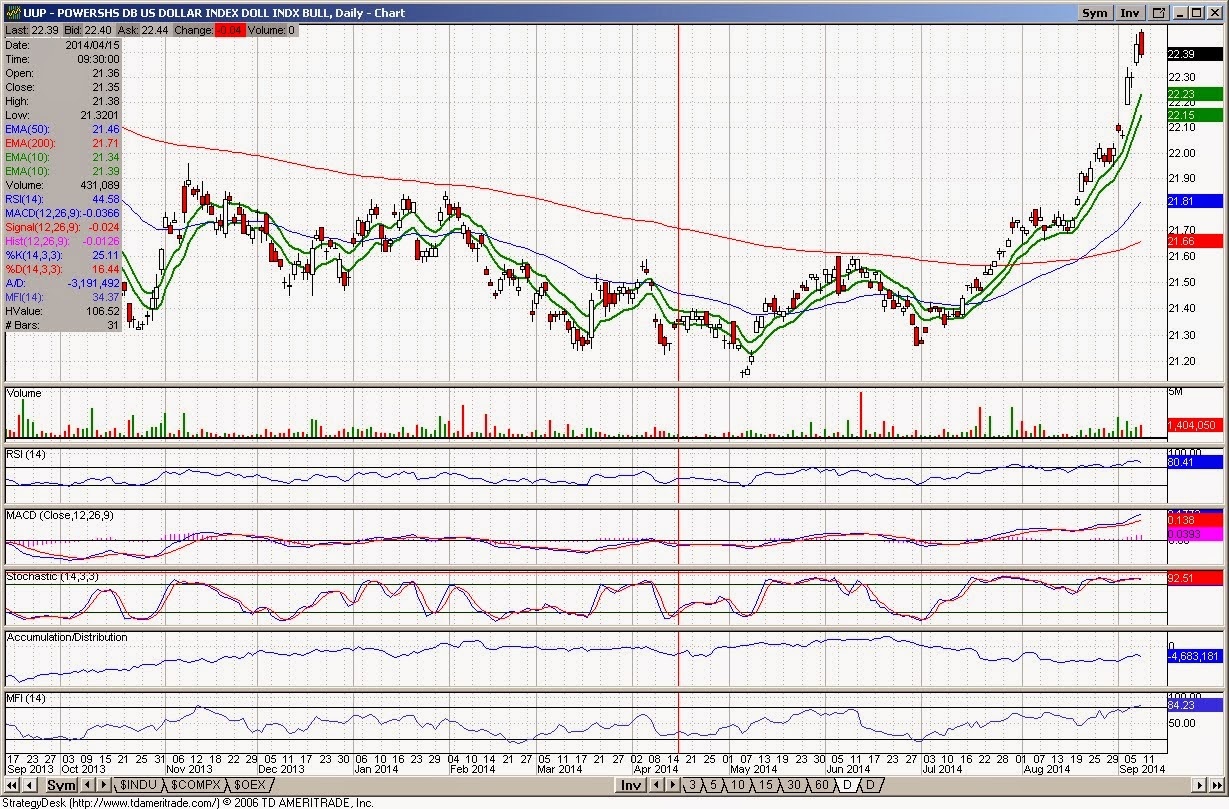The height and width of the screenshot is (809, 1229).
Task: Select the 30-minute interval tab
Action: pyautogui.click(x=793, y=785)
